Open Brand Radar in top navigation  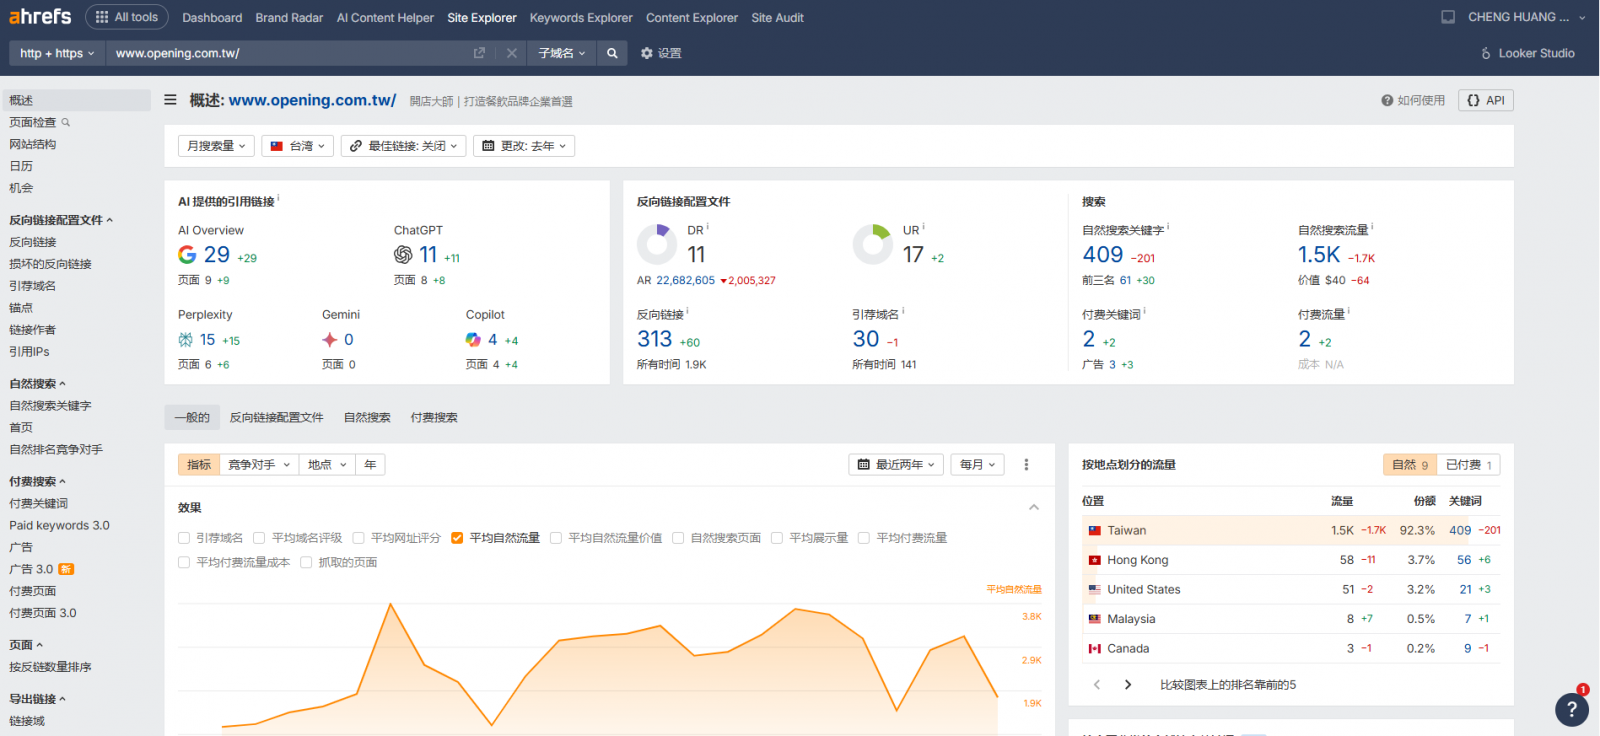pos(289,17)
